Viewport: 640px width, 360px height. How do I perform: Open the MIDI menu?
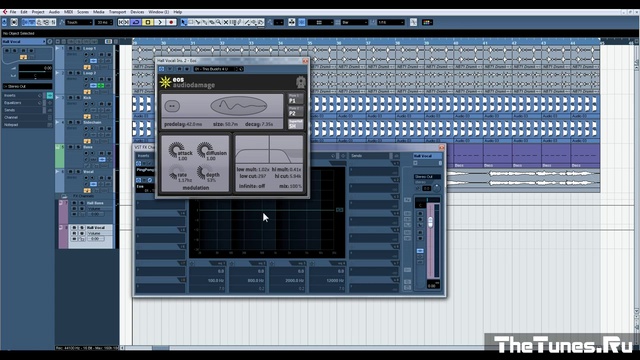(69, 12)
